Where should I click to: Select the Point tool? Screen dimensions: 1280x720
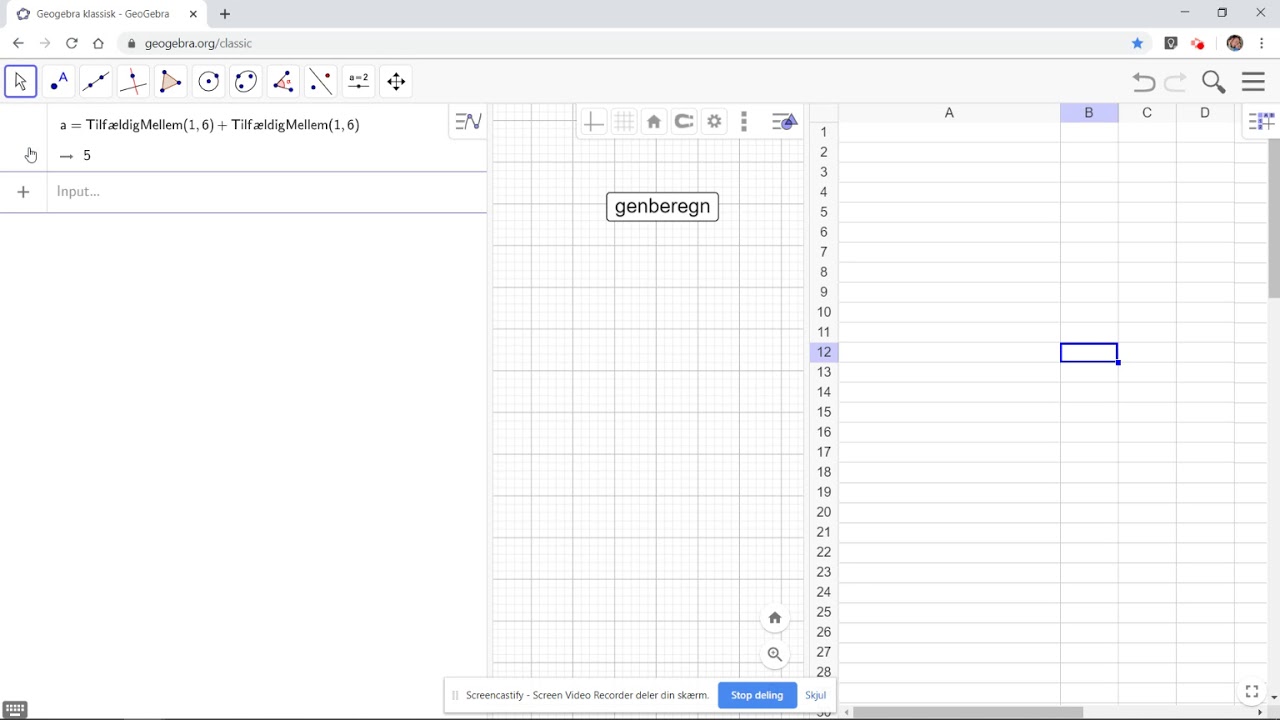59,82
